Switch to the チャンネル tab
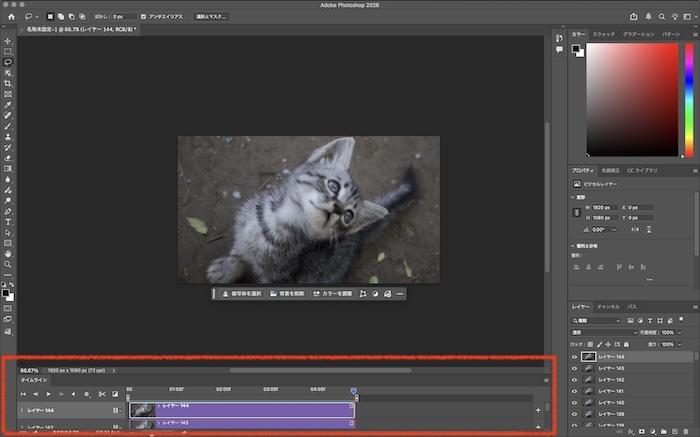Screen dimensions: 700x437 tap(608, 306)
